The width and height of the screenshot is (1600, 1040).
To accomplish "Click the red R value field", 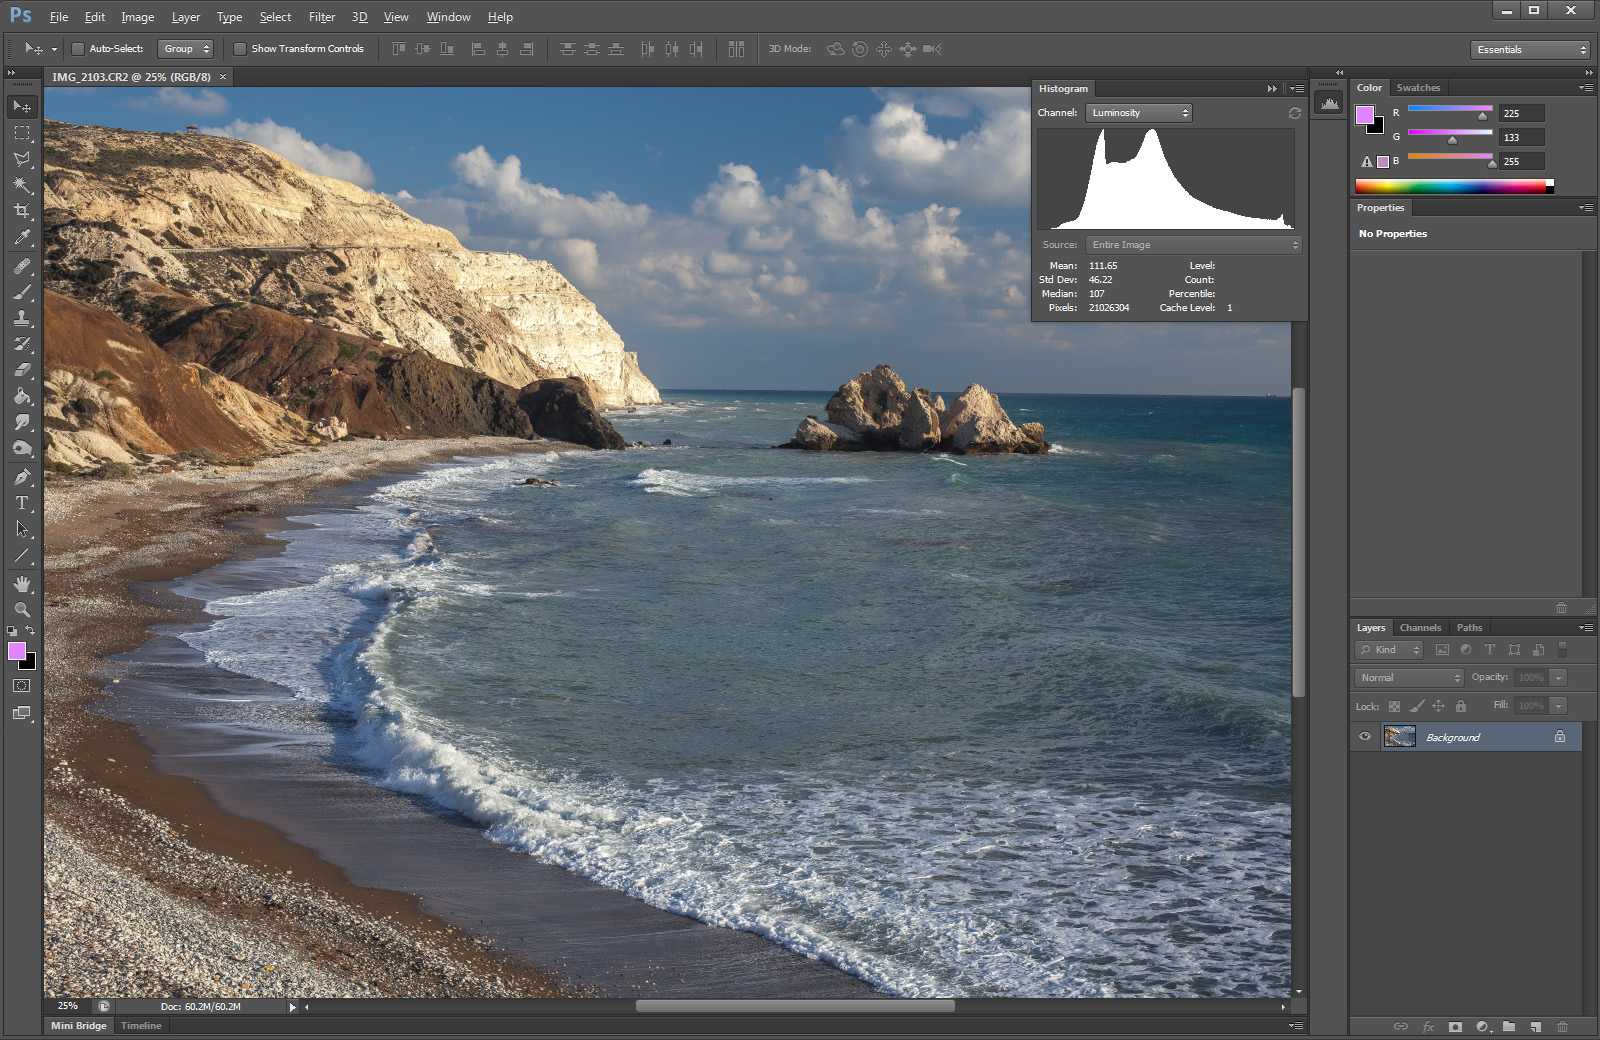I will click(x=1521, y=113).
